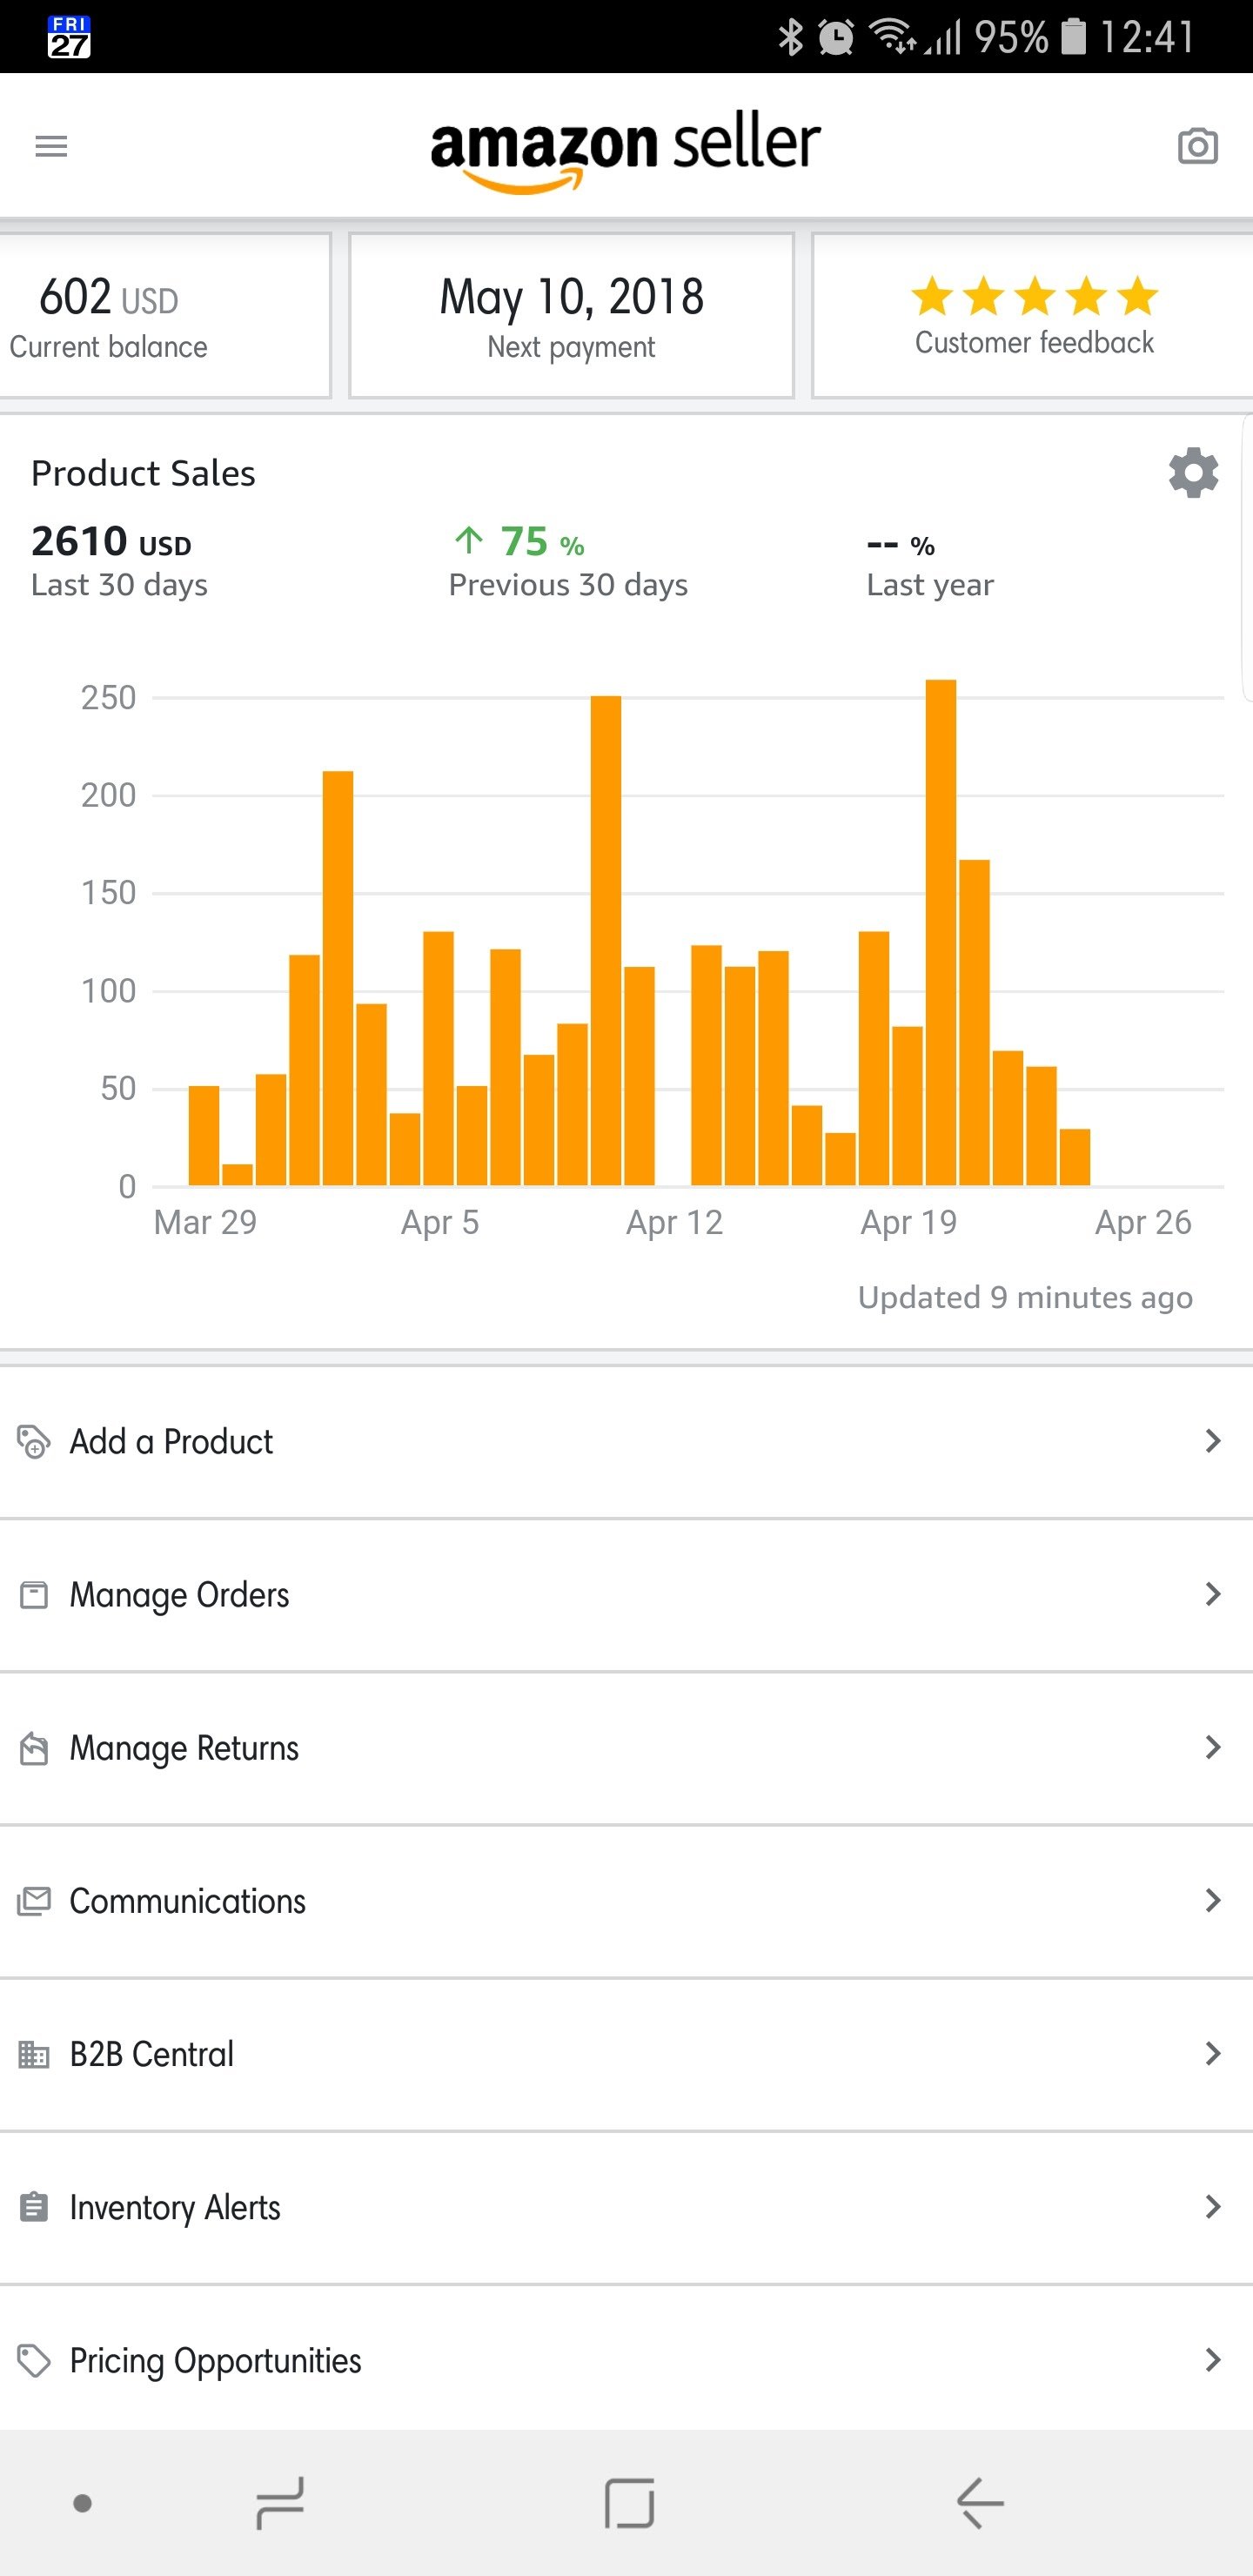This screenshot has height=2576, width=1253.
Task: Tap the Android home navigation button
Action: click(x=629, y=2503)
